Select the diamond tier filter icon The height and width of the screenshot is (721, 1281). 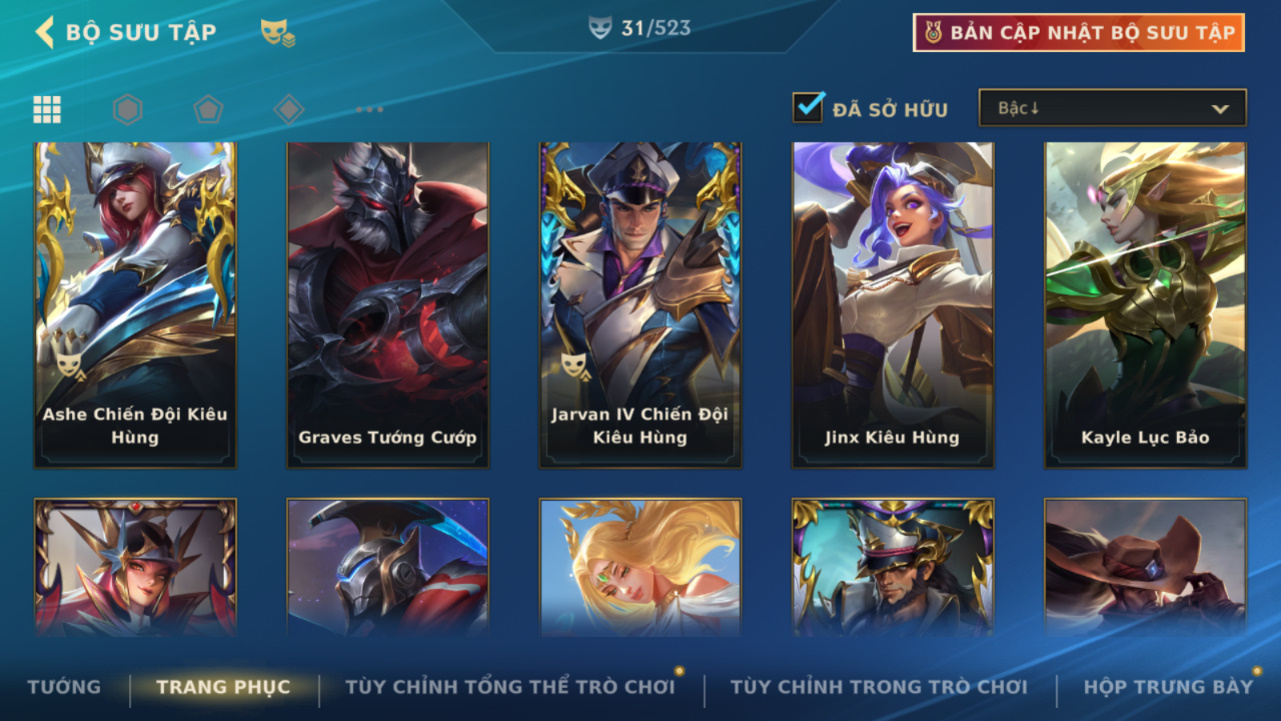click(x=289, y=109)
